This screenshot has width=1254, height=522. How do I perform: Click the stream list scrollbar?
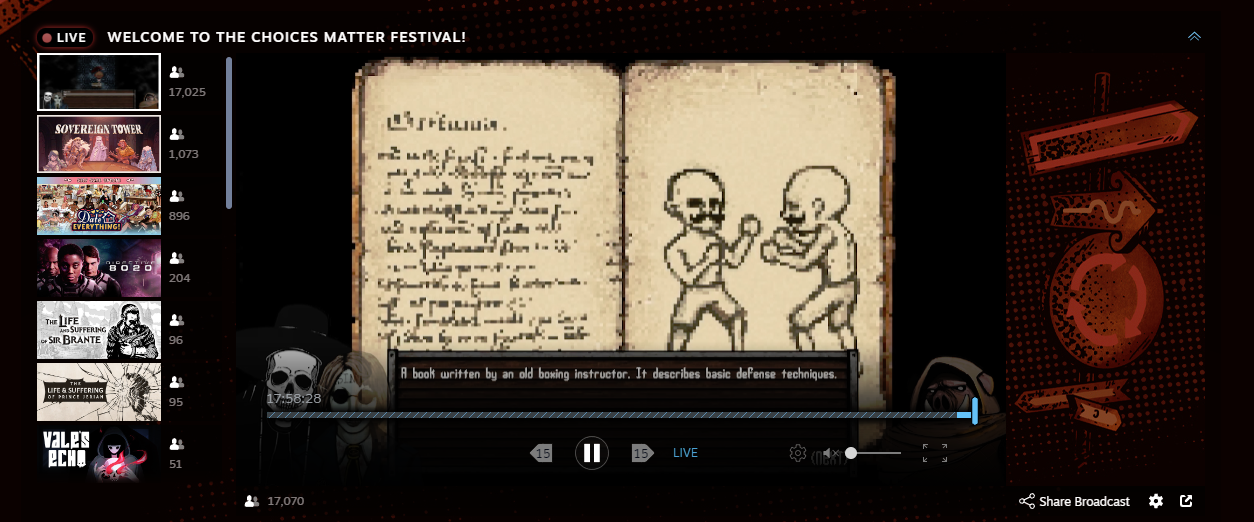[229, 132]
